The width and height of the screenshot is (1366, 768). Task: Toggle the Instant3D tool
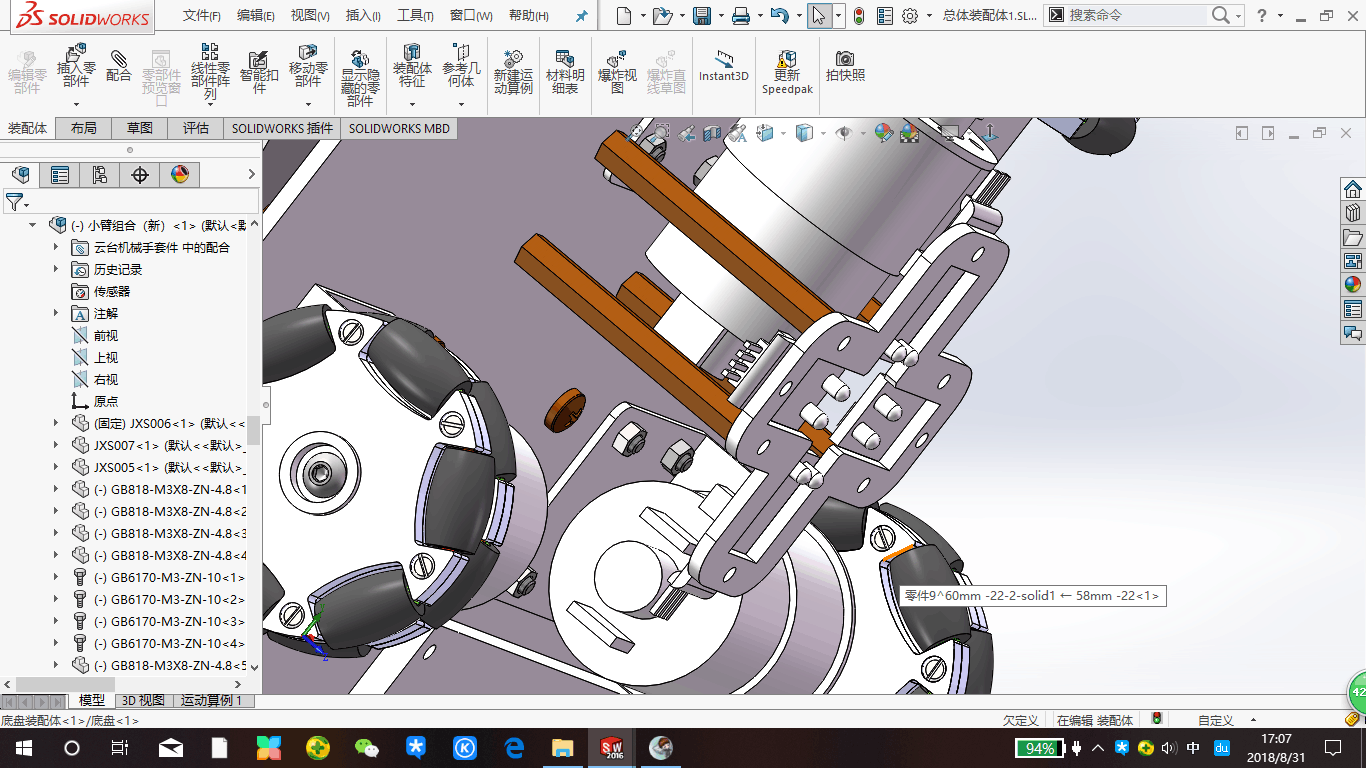724,65
